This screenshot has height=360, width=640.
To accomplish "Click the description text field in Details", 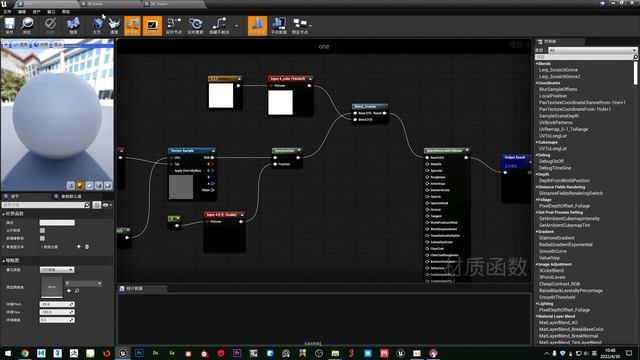I will 57,222.
